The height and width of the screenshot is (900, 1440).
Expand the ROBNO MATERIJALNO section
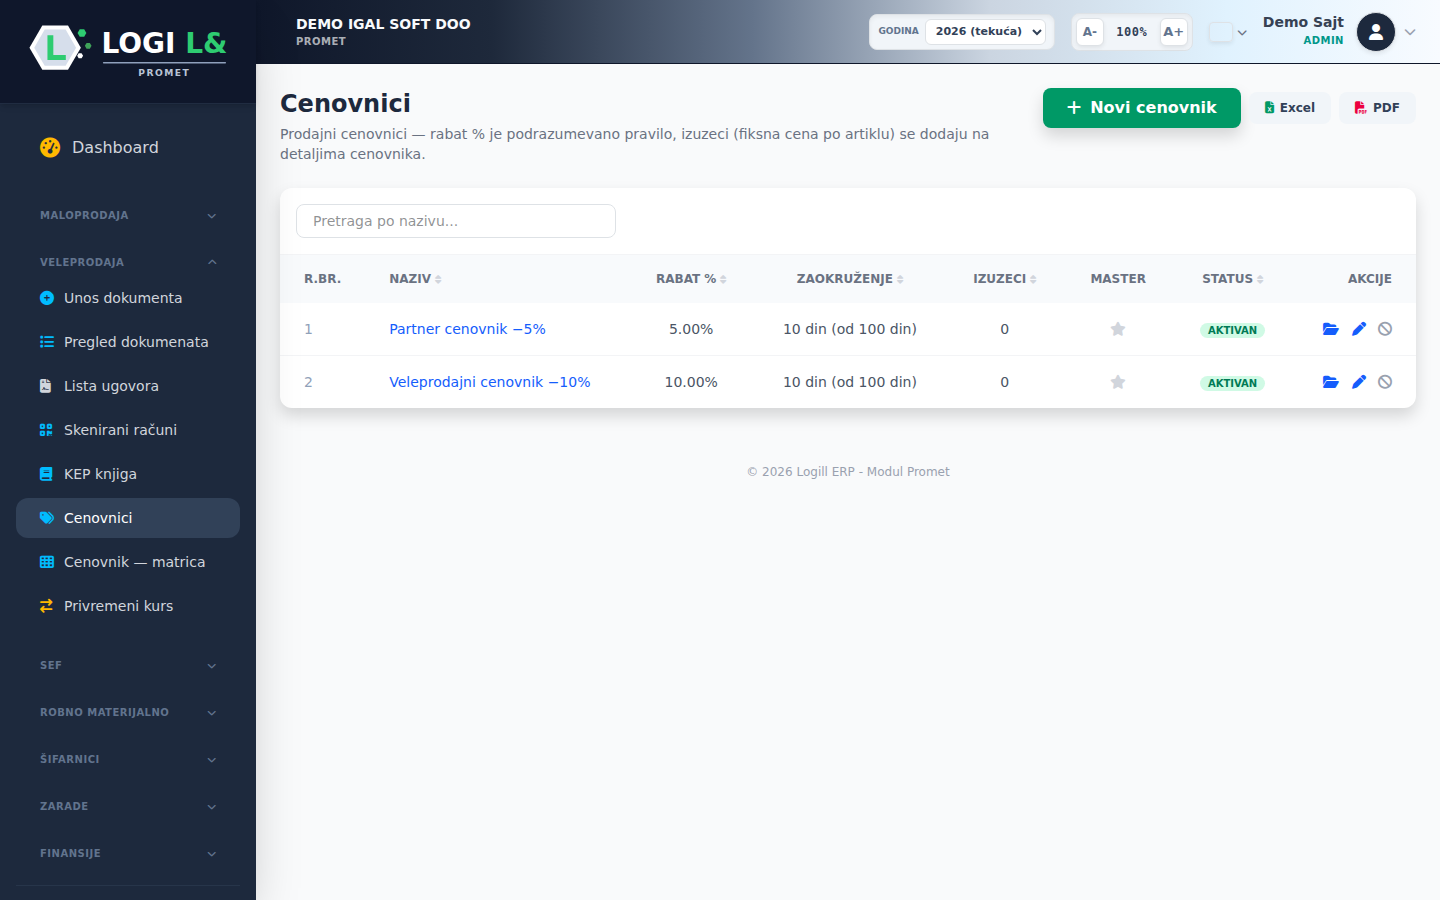point(128,712)
